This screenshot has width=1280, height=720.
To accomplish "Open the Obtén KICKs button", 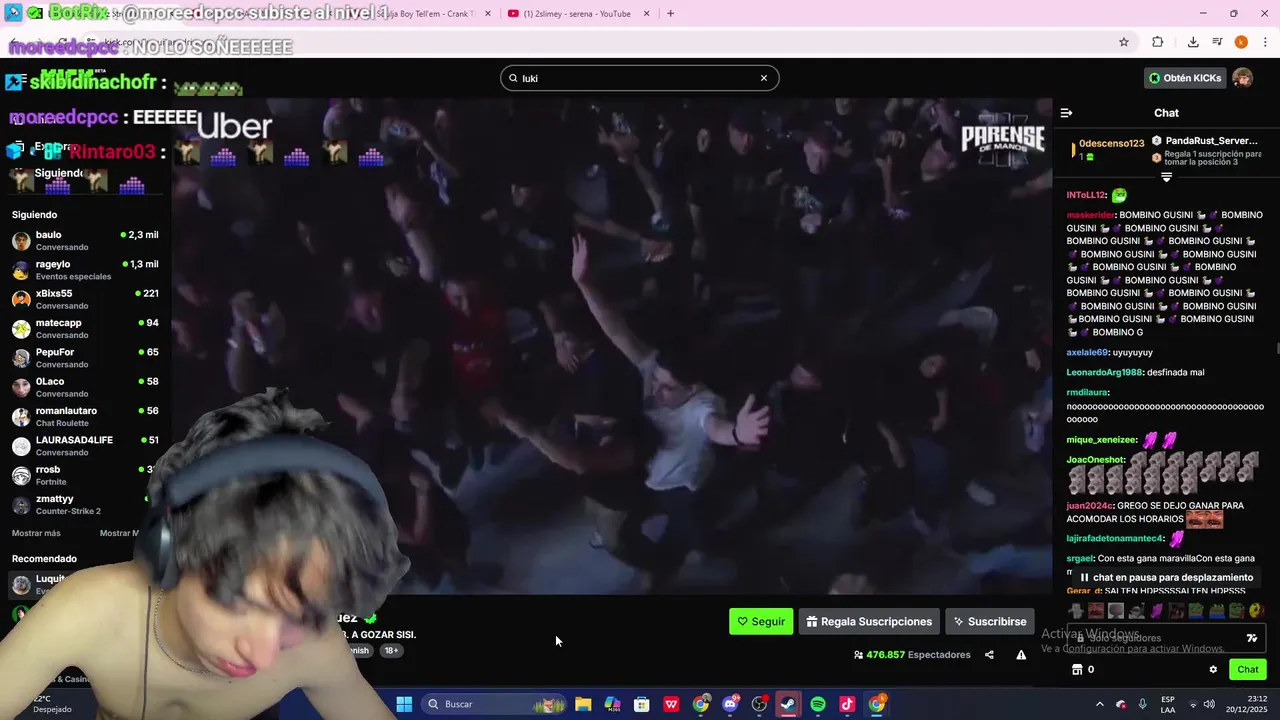I will point(1185,78).
